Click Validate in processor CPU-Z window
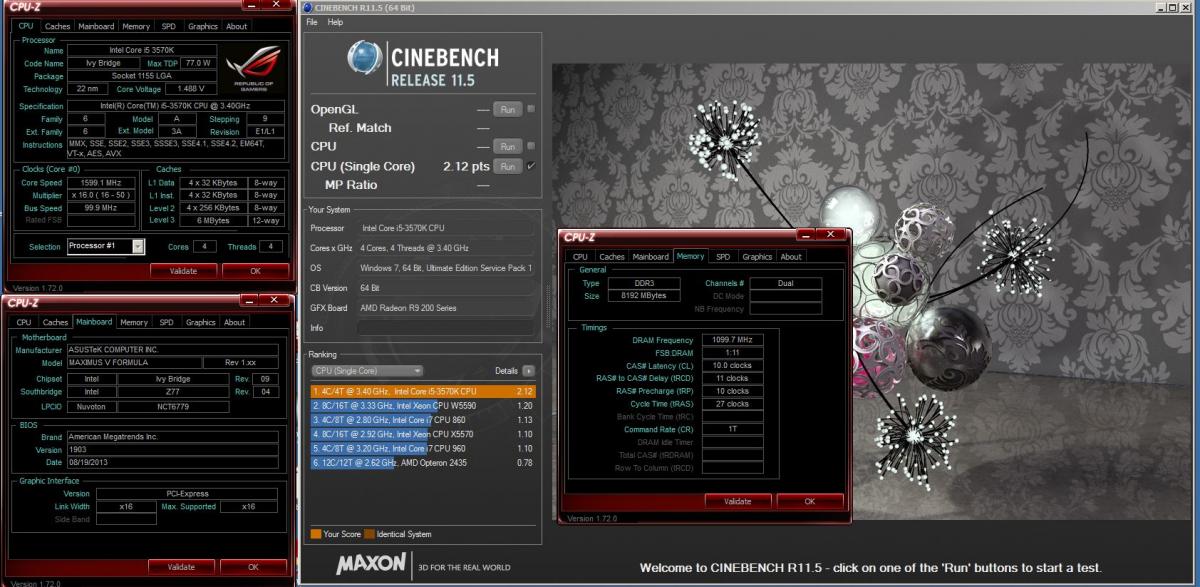Viewport: 1200px width, 587px height. tap(183, 270)
